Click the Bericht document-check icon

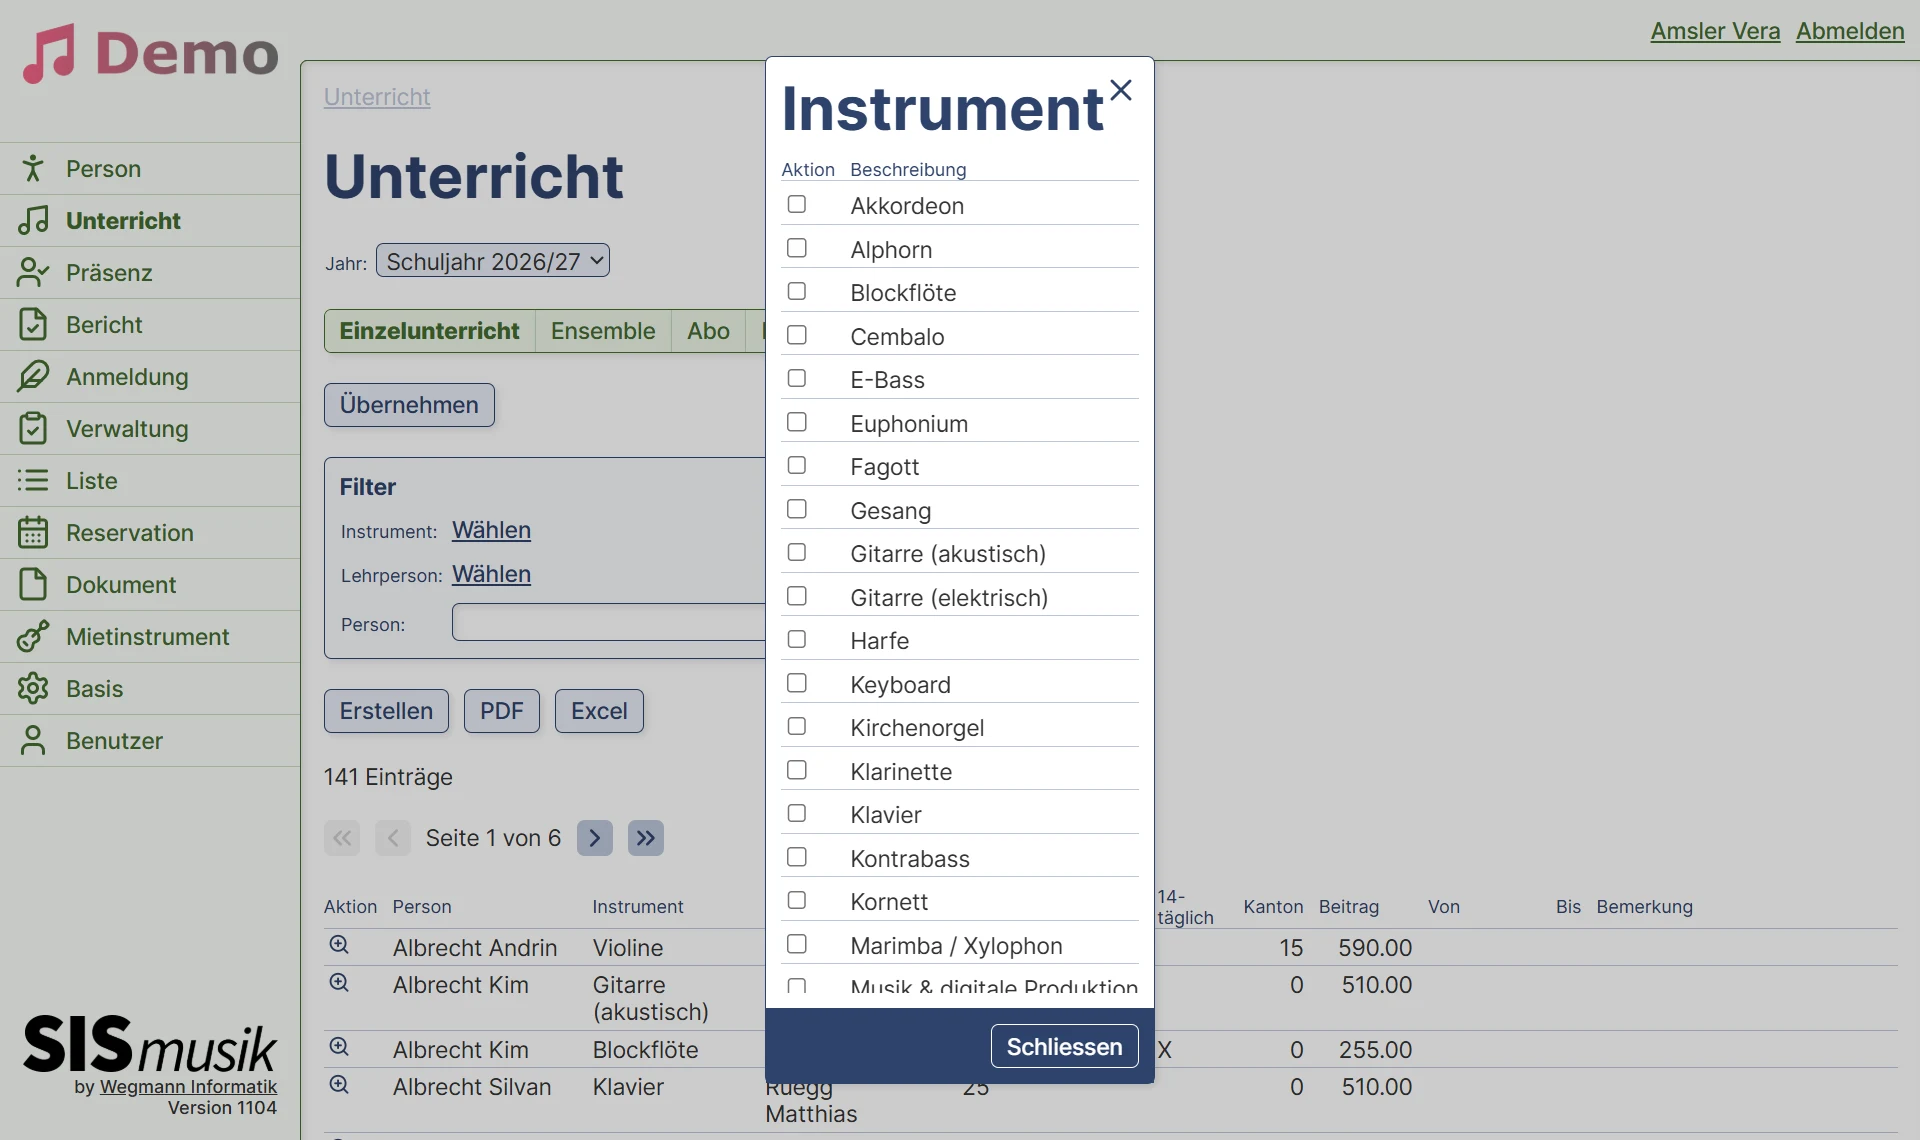tap(33, 324)
